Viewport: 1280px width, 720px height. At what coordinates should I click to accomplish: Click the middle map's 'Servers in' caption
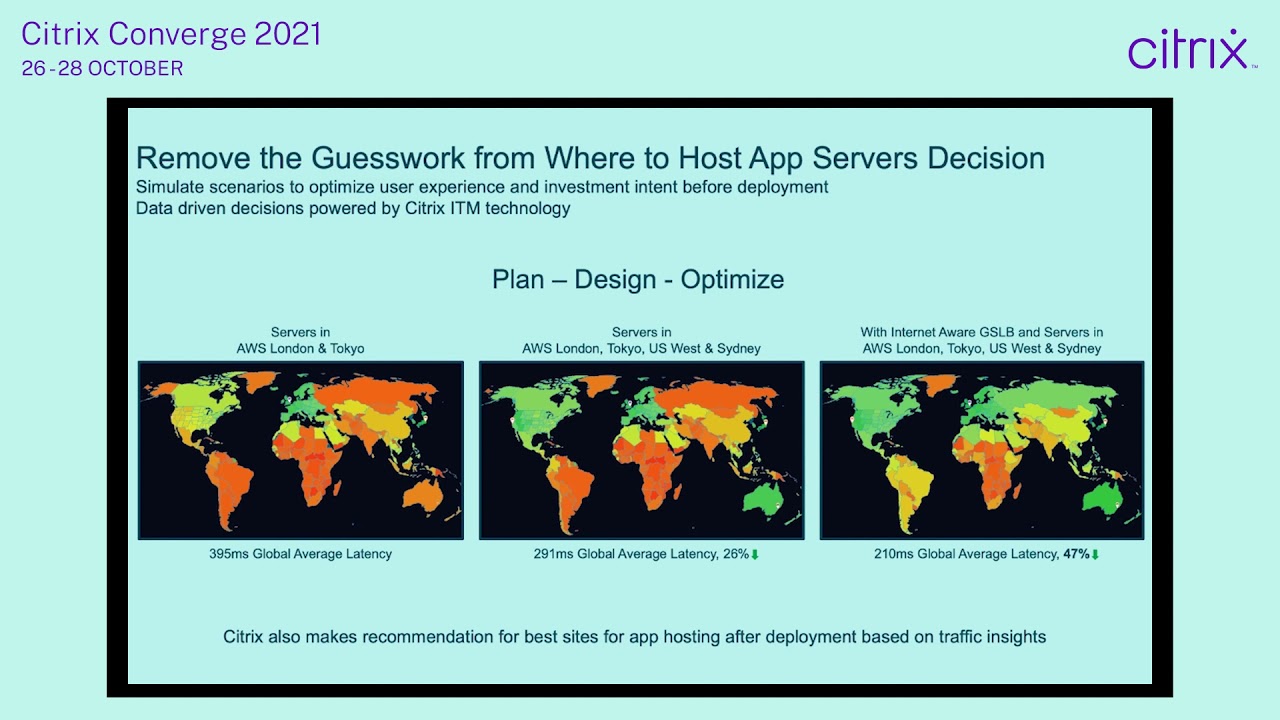coord(641,332)
